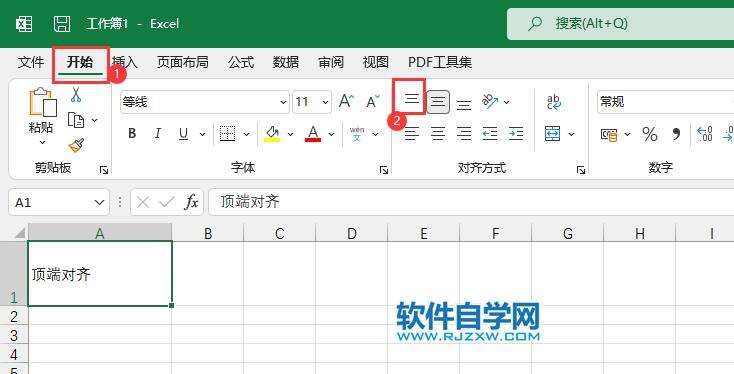The height and width of the screenshot is (374, 734).
Task: Click the Top Align icon
Action: click(411, 98)
